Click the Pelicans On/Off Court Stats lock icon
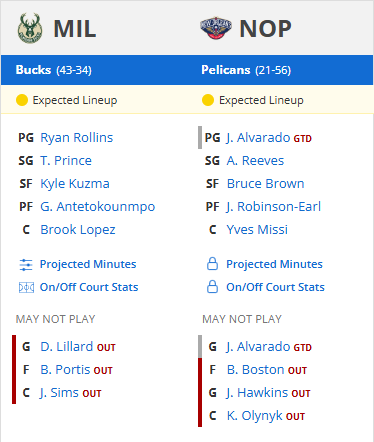This screenshot has height=442, width=374. [212, 287]
